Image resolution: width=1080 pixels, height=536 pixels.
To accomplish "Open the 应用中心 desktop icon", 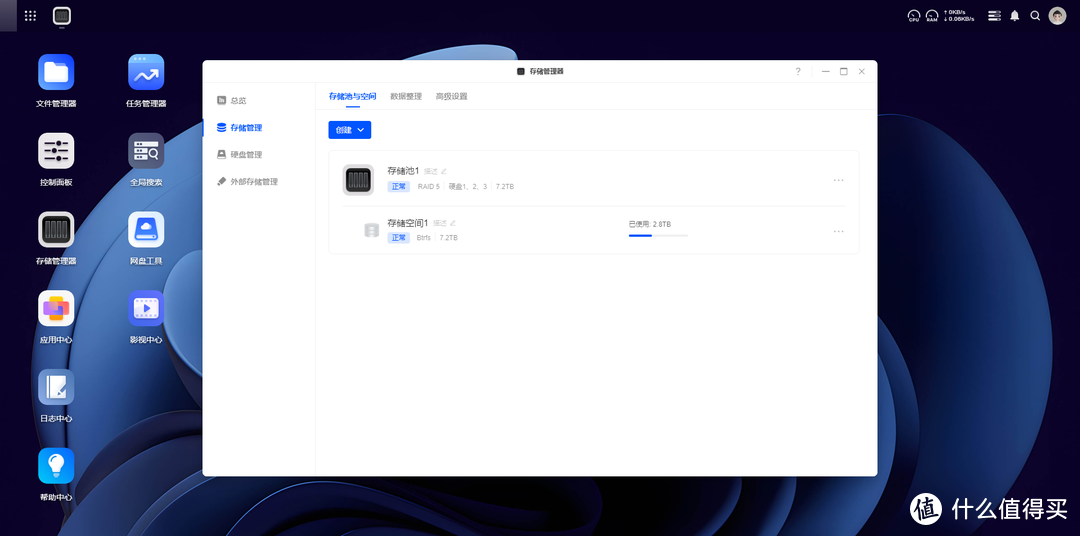I will (x=56, y=308).
